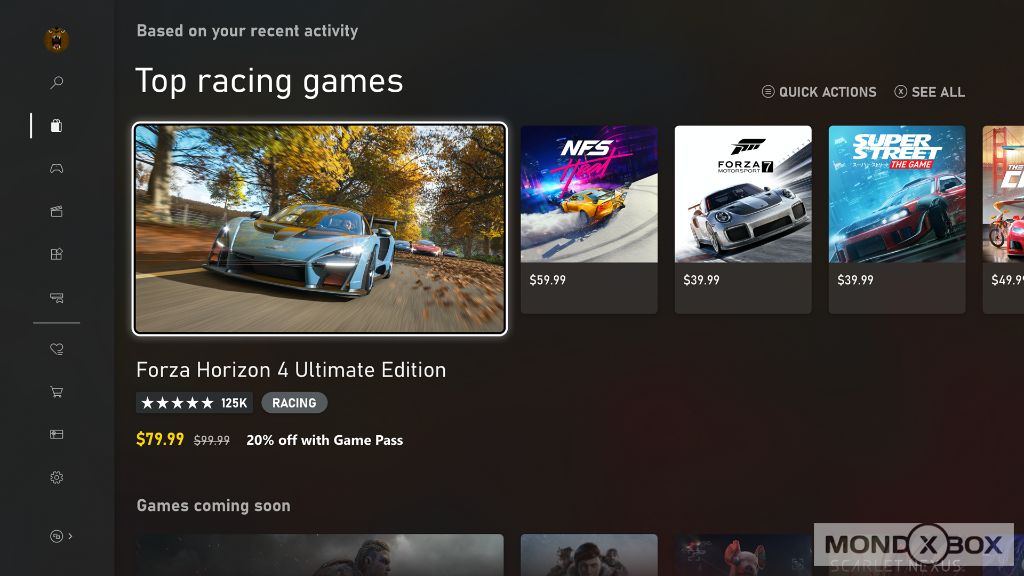Open the Quick Actions menu
Screen dimensions: 1024x576
tap(820, 92)
